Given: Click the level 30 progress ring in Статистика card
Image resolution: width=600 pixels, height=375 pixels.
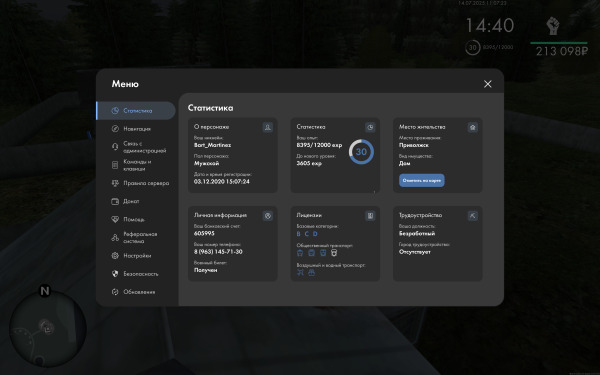Looking at the screenshot, I should [x=361, y=152].
